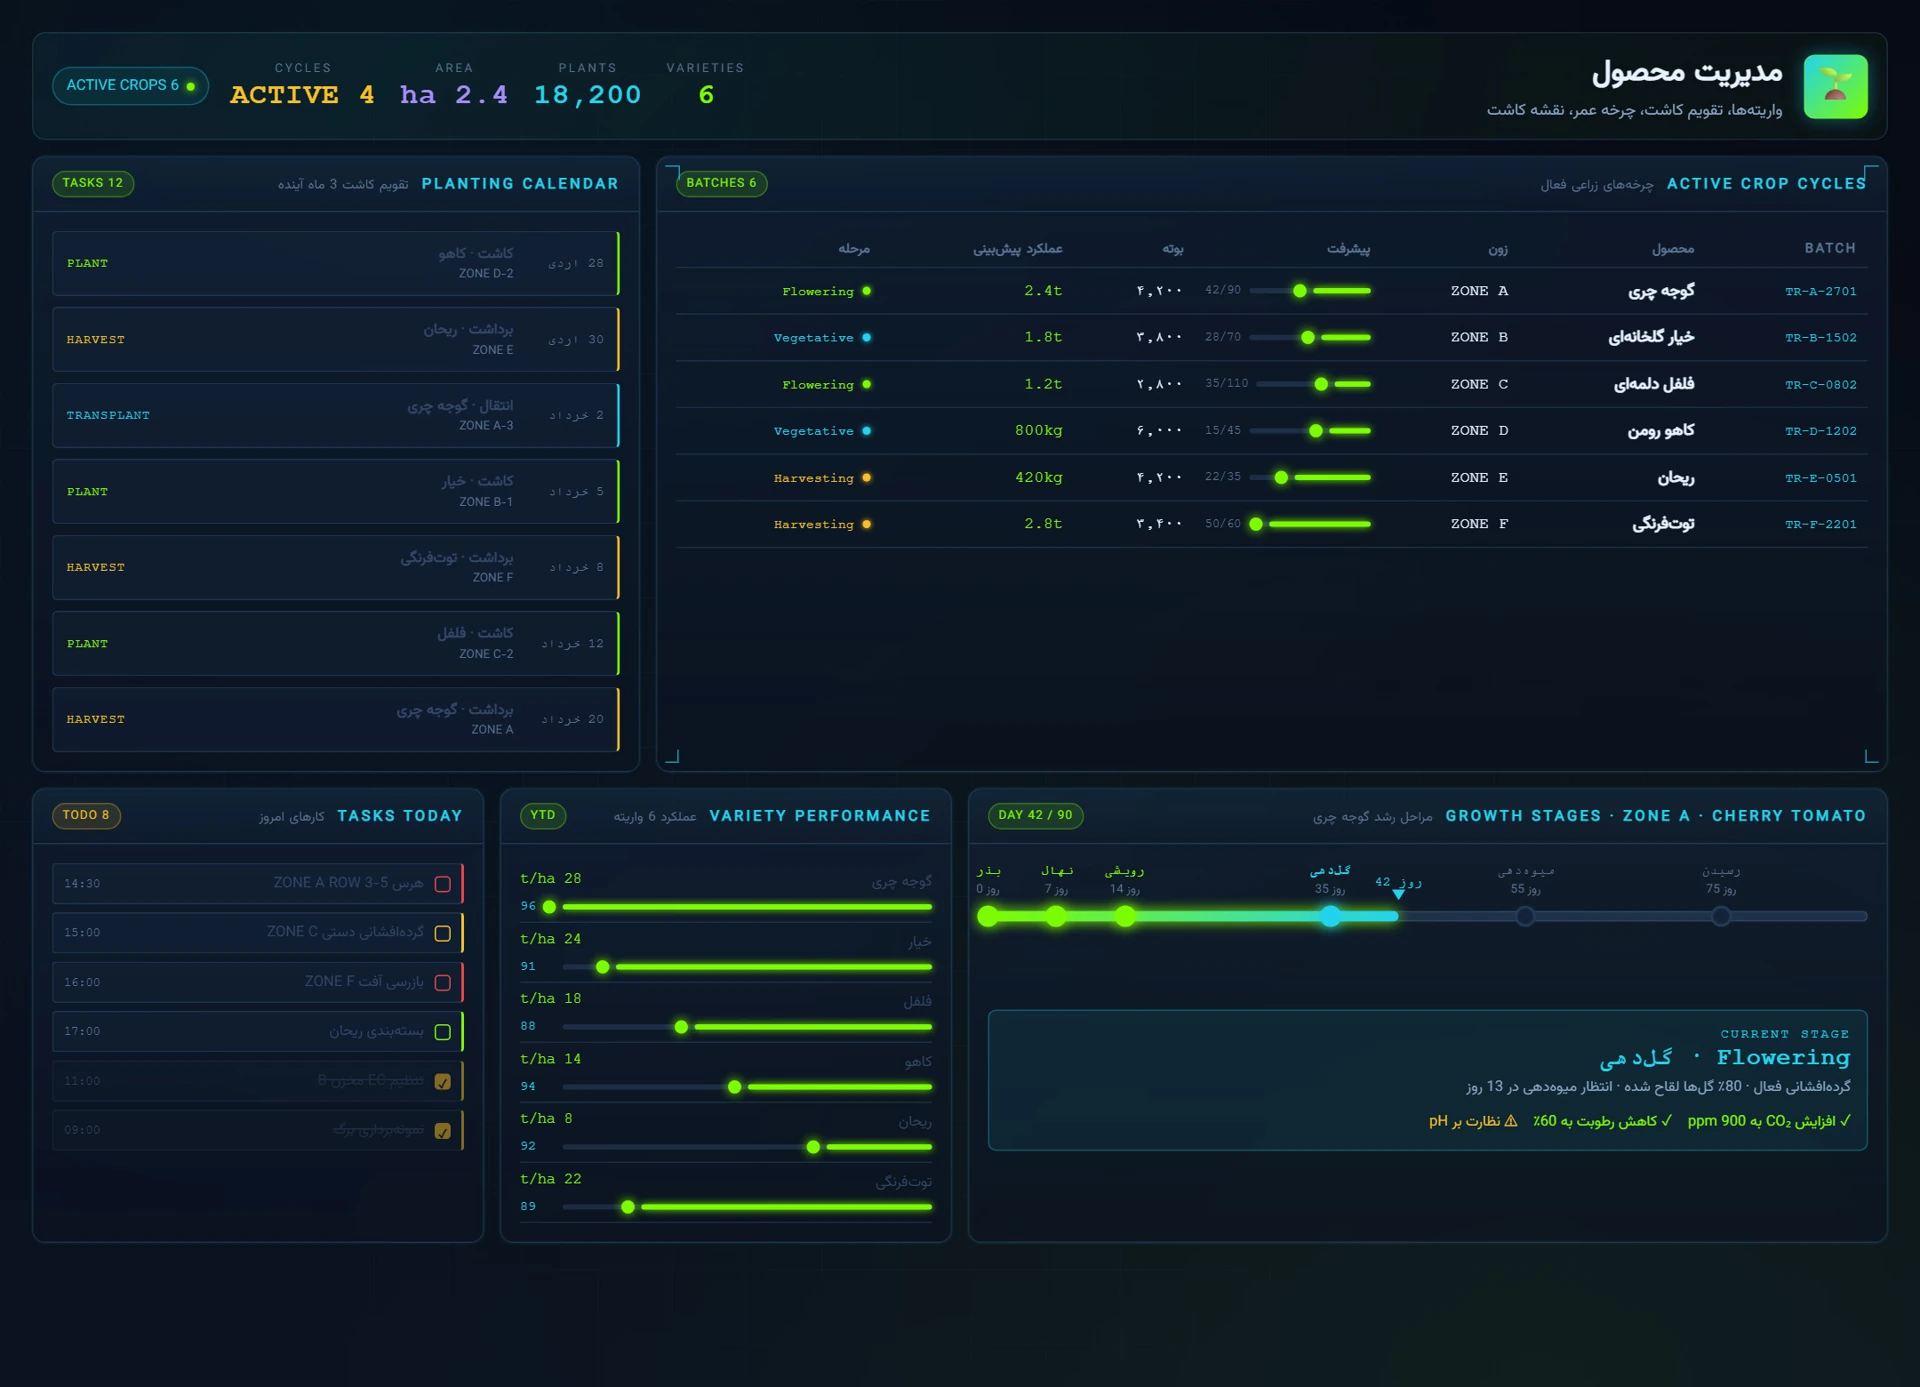
Task: Open batch TR-F-2201 link
Action: pyautogui.click(x=1820, y=524)
